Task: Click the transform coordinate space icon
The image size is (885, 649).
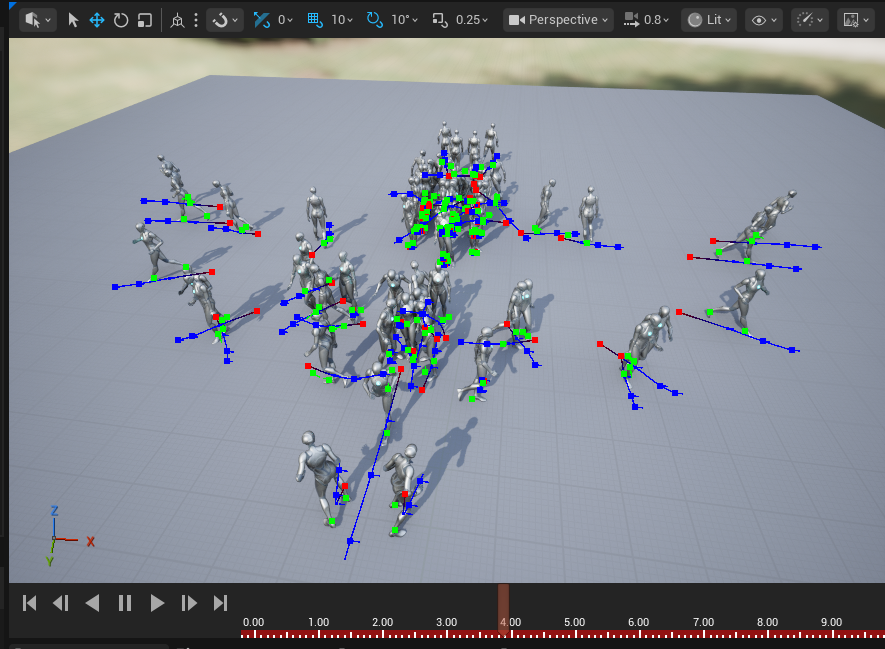Action: [x=178, y=20]
